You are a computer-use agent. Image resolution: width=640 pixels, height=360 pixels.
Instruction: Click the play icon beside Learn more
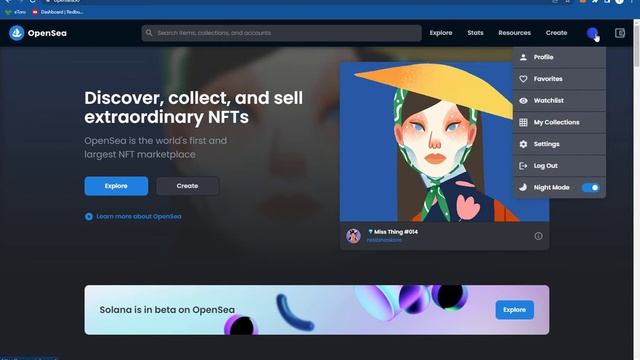[89, 217]
